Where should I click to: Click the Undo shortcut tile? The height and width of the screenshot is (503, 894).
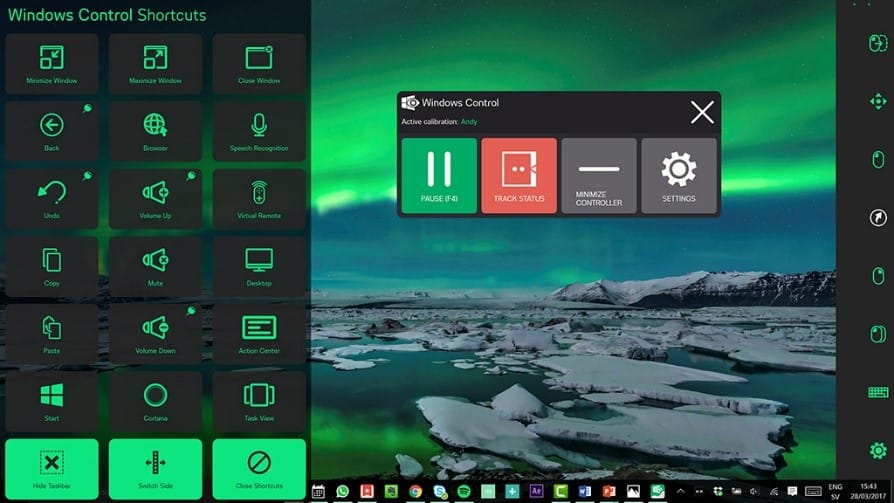52,198
